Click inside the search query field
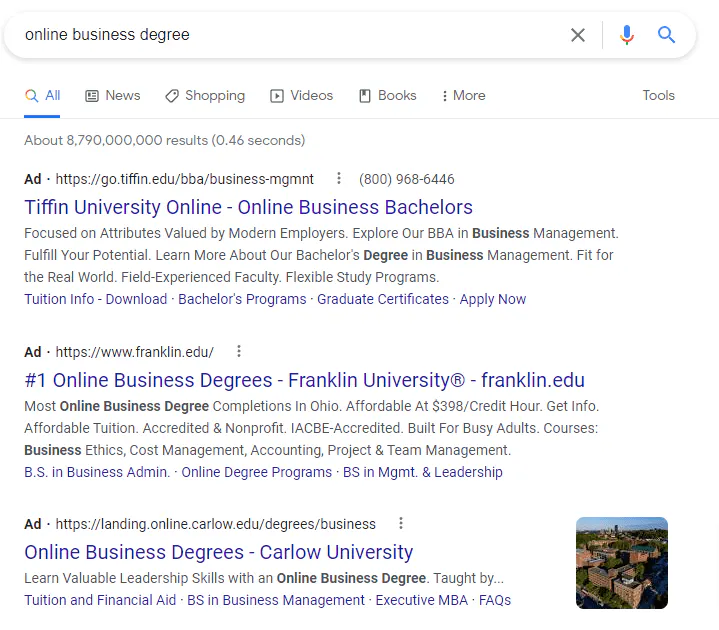 290,35
